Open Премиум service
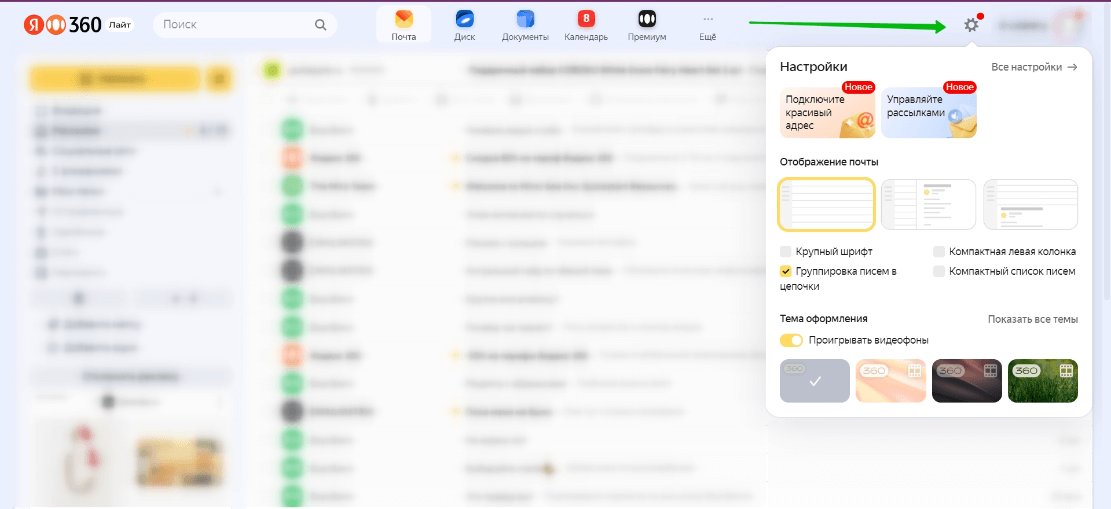 coord(647,25)
